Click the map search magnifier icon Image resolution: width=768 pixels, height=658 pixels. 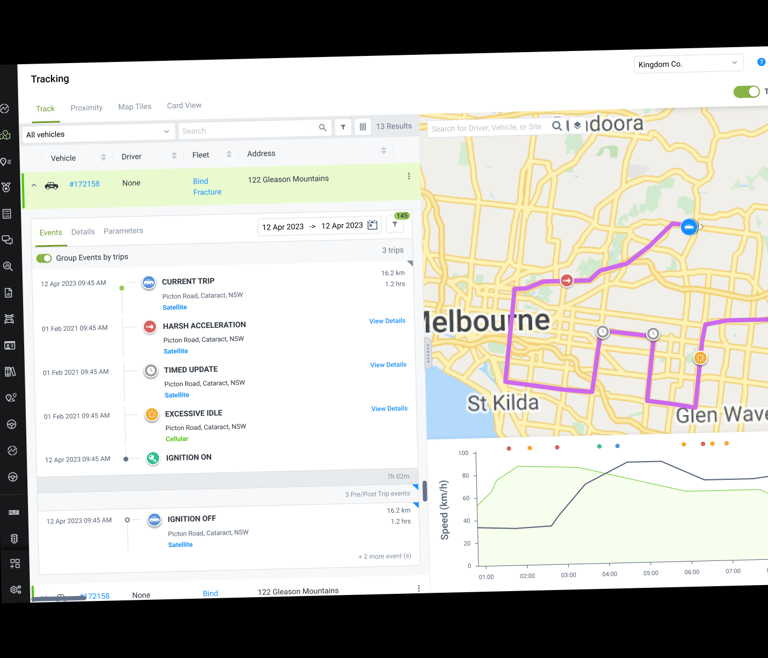coord(557,126)
